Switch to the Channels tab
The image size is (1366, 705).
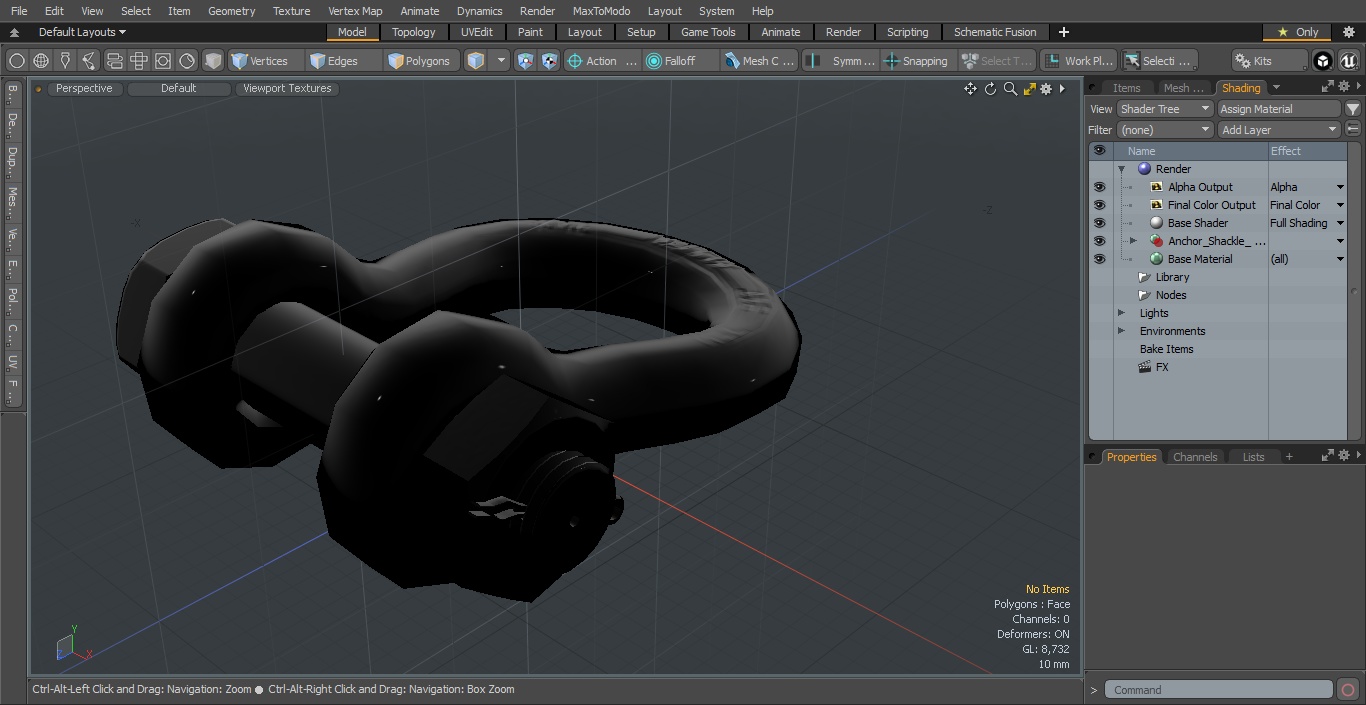(x=1195, y=457)
